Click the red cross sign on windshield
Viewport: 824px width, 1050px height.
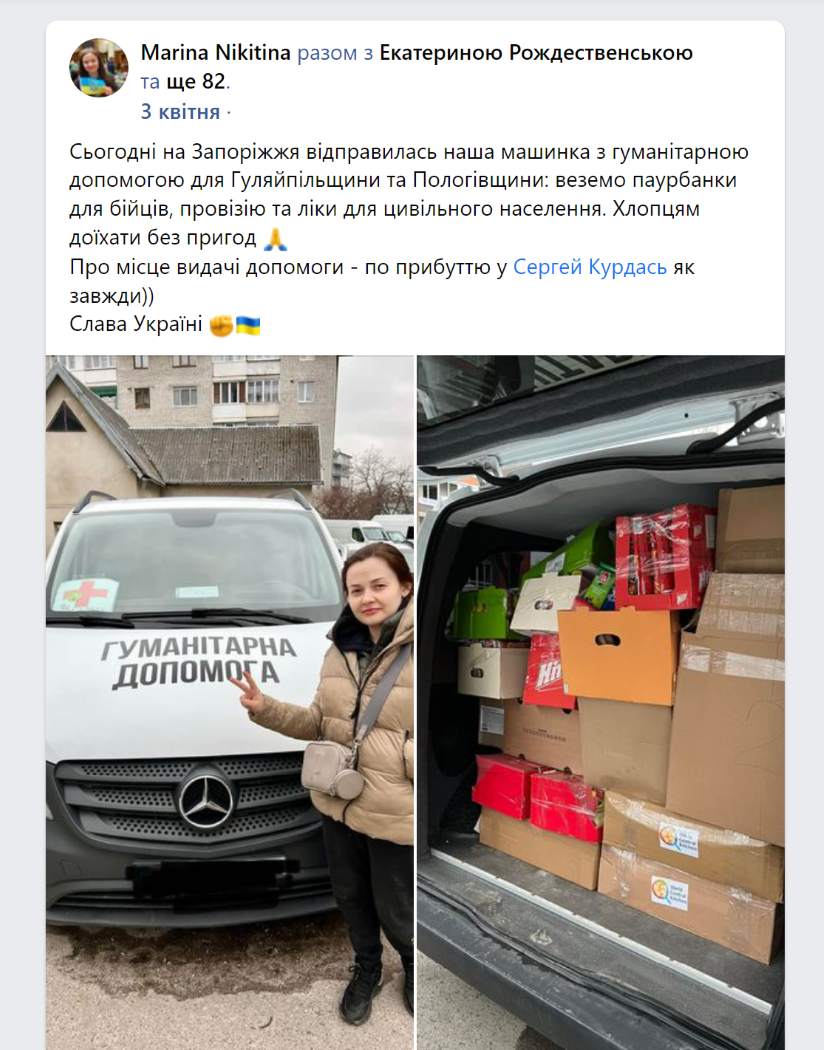(x=85, y=595)
